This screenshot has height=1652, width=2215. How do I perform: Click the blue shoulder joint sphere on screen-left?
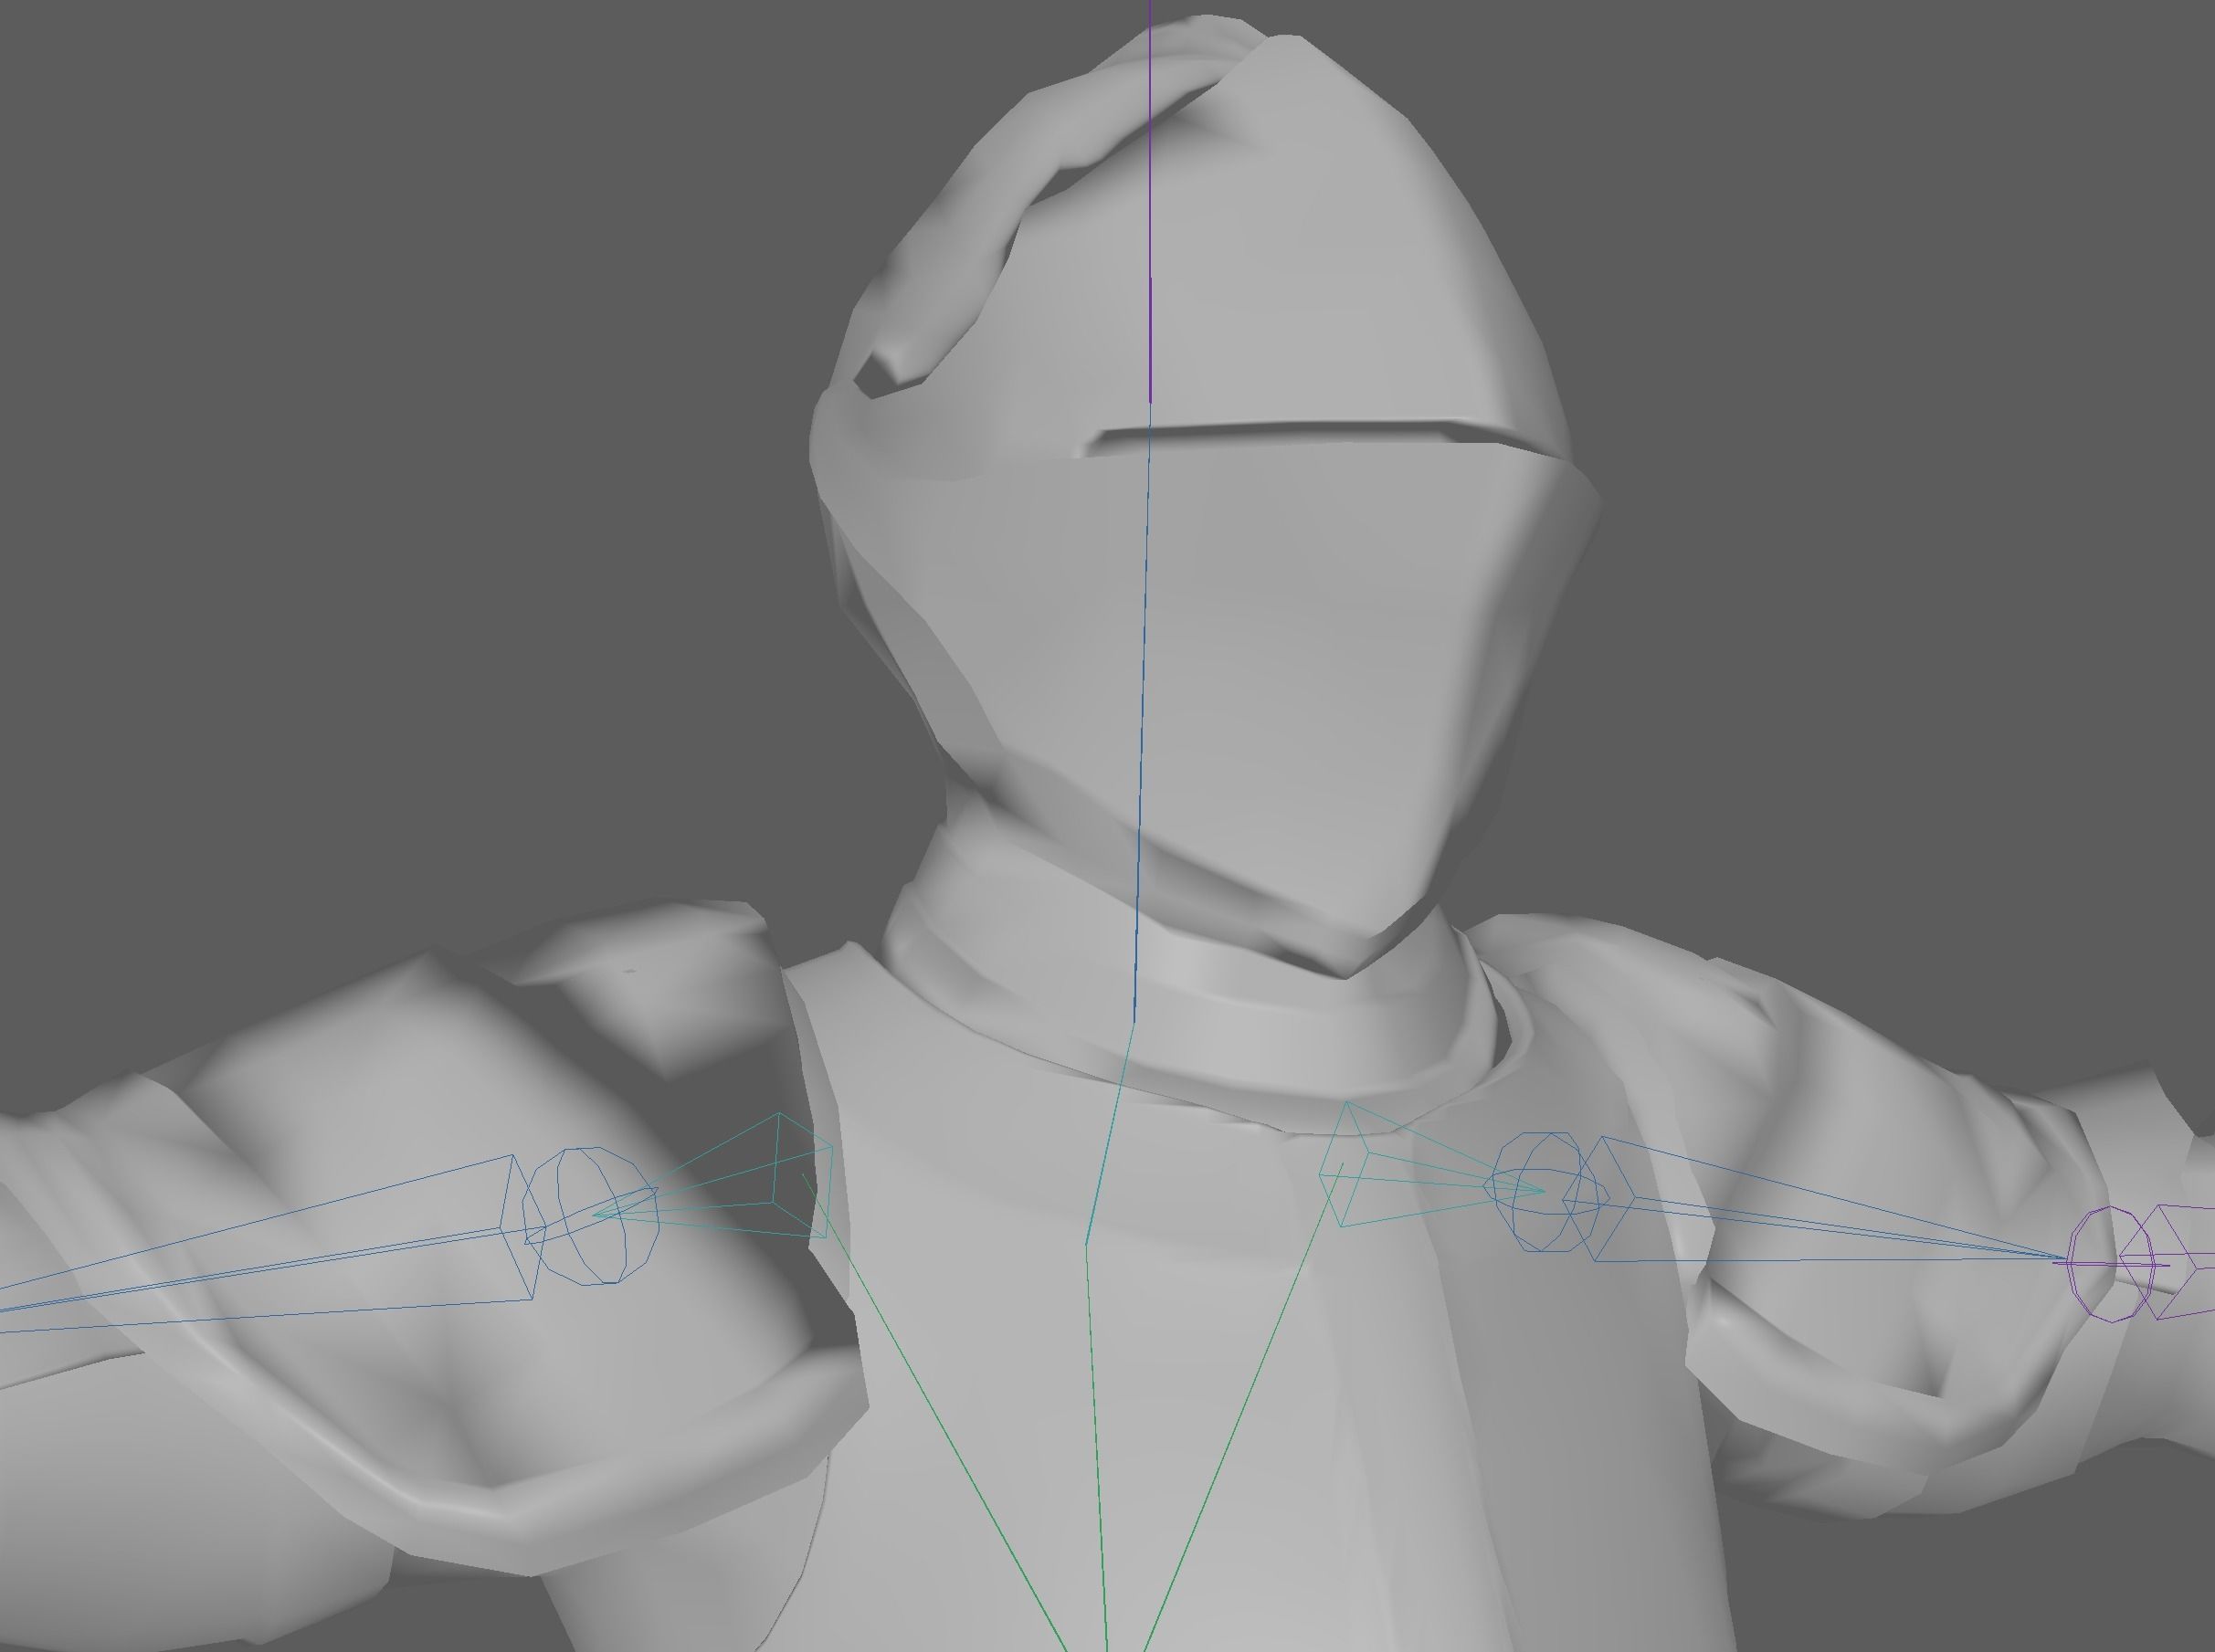pos(591,1215)
